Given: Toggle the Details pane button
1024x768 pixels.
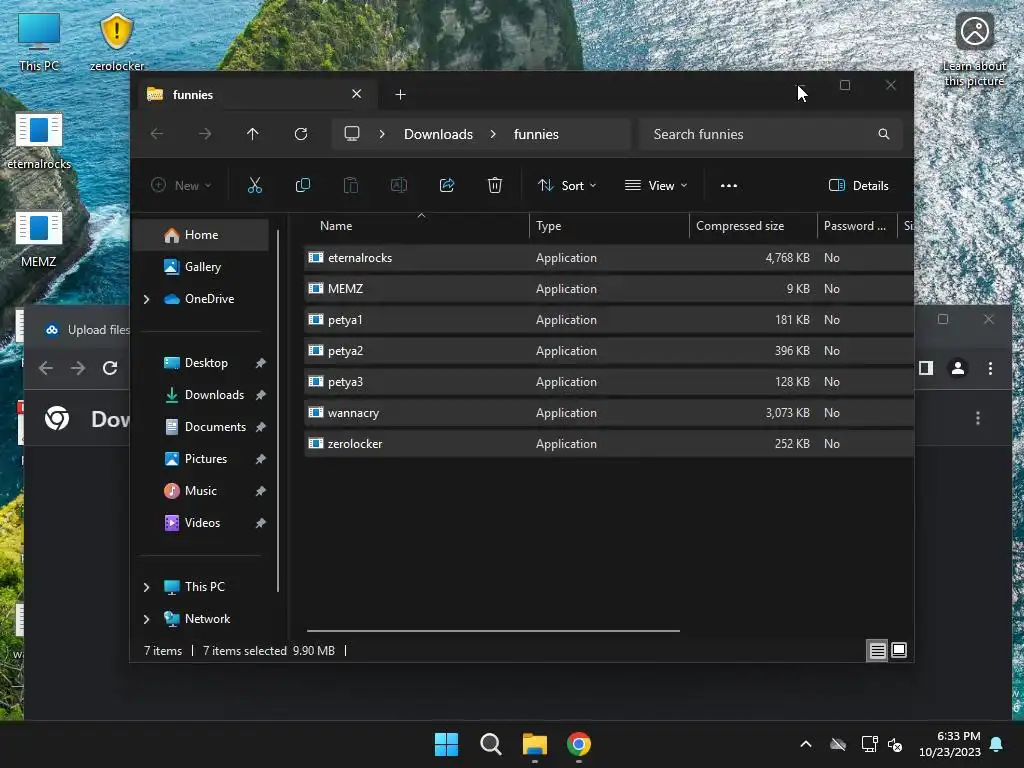Looking at the screenshot, I should [858, 185].
